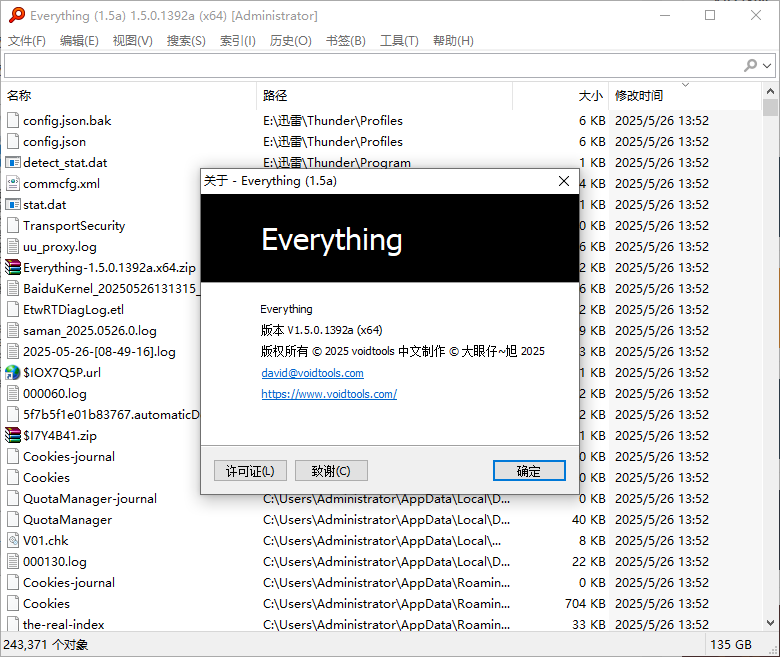Click the $I7Y4B41.zip archive icon
The height and width of the screenshot is (657, 780).
pos(13,436)
